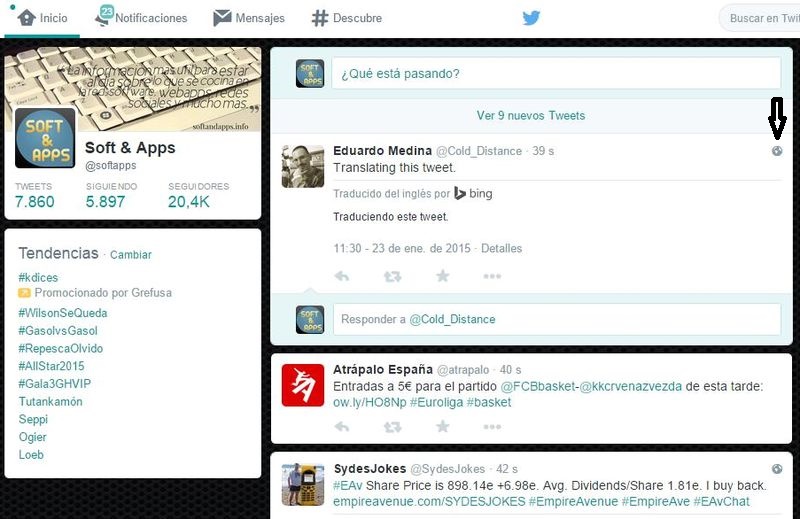The width and height of the screenshot is (800, 519).
Task: Retweet the Atrápalo España tweet
Action: point(392,427)
